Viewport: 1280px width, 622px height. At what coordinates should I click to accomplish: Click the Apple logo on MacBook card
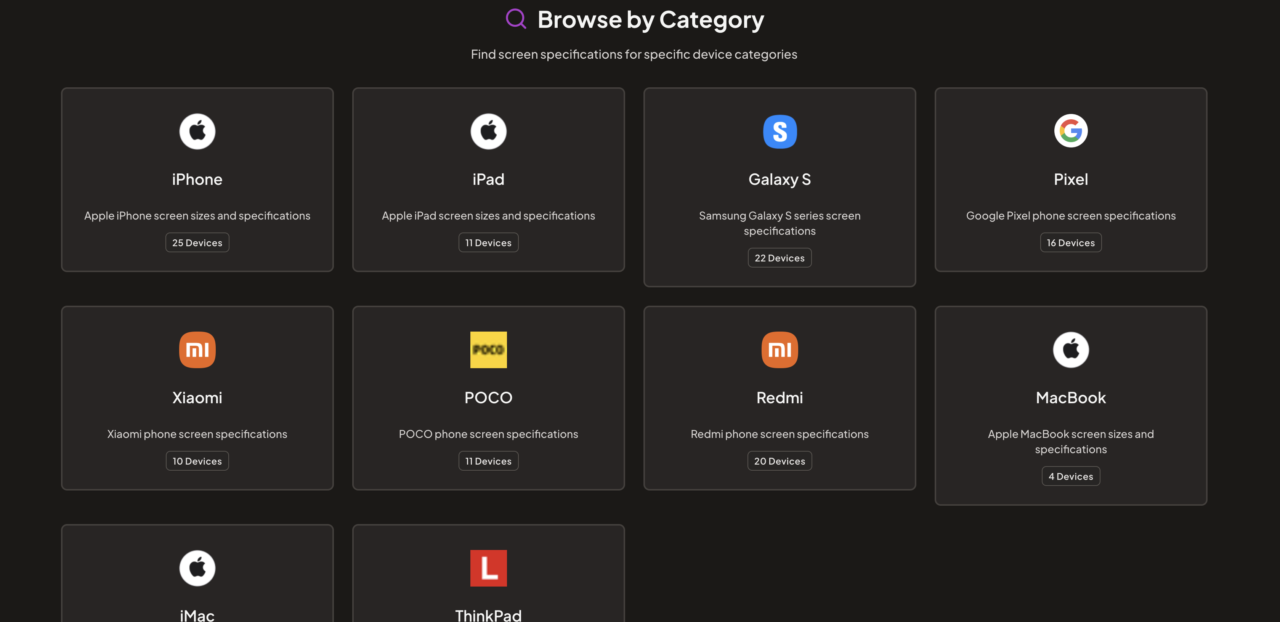point(1071,350)
